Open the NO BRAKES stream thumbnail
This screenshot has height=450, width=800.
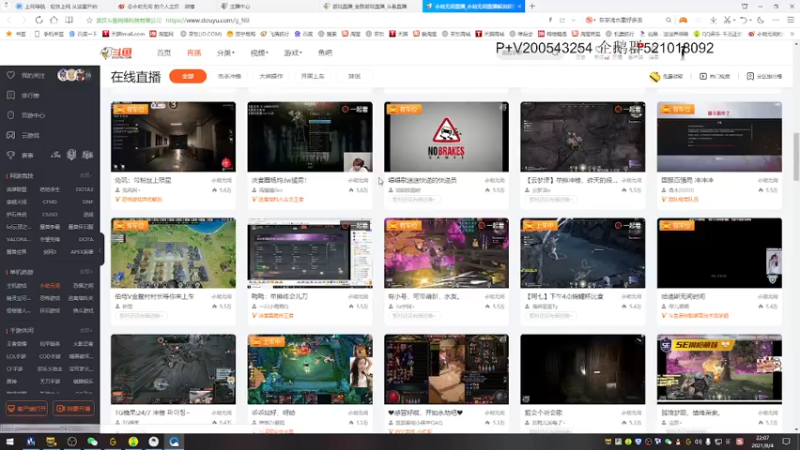[x=446, y=136]
